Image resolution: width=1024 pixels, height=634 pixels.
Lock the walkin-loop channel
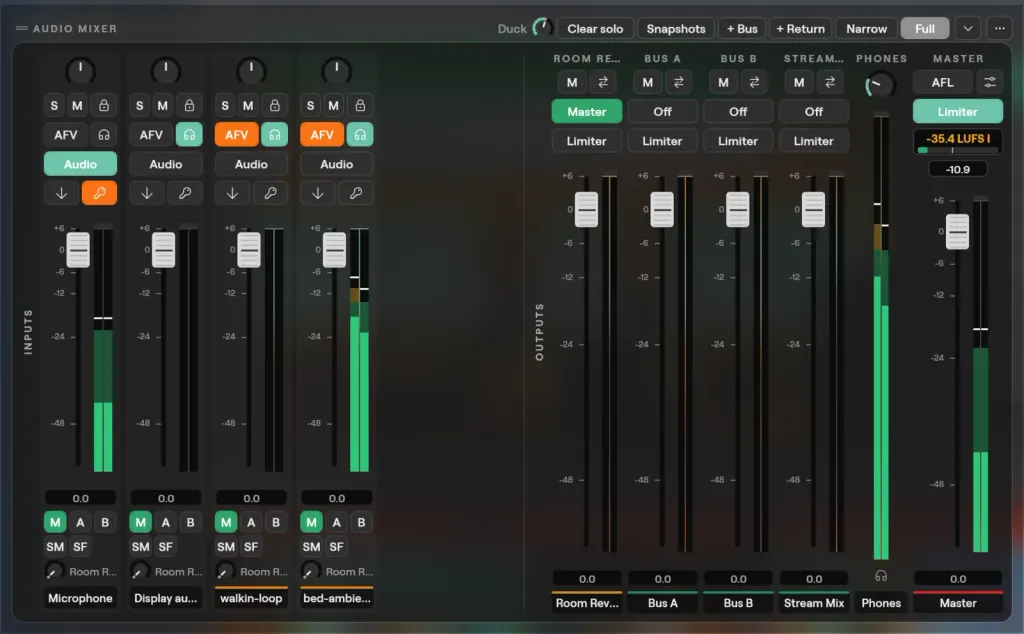275,105
